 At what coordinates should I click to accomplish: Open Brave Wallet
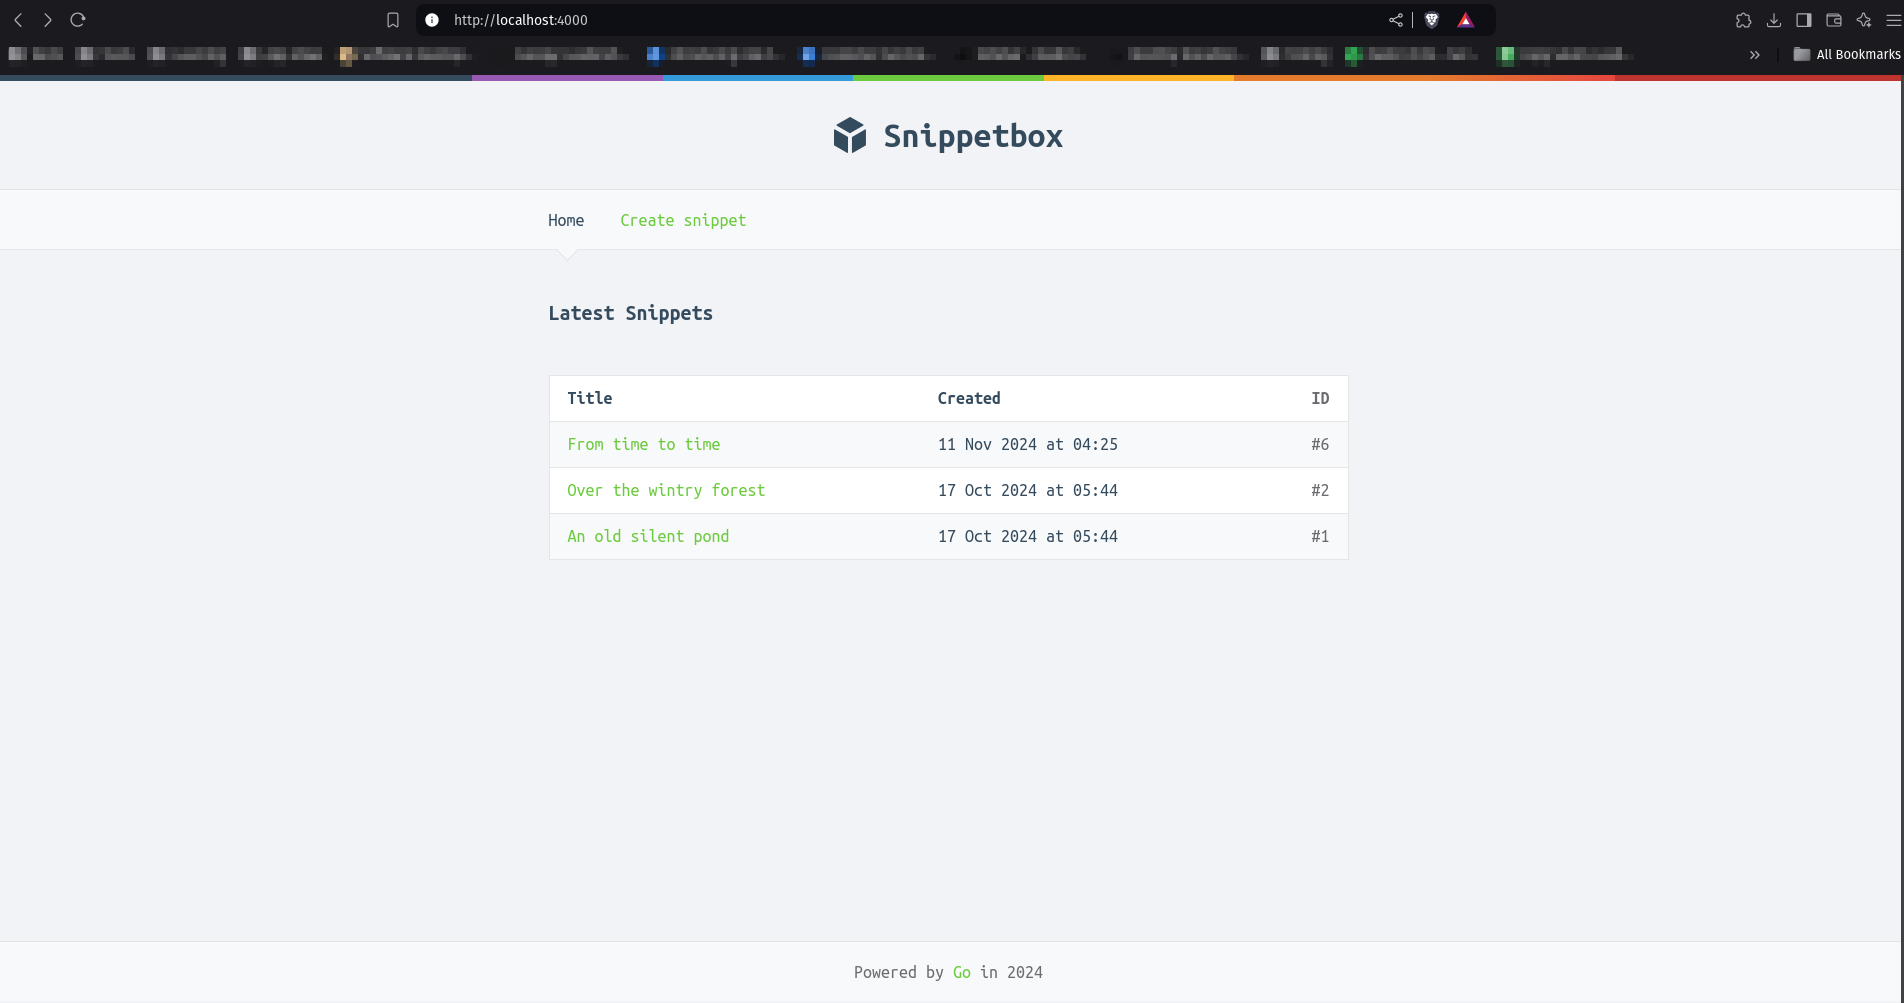click(1834, 20)
